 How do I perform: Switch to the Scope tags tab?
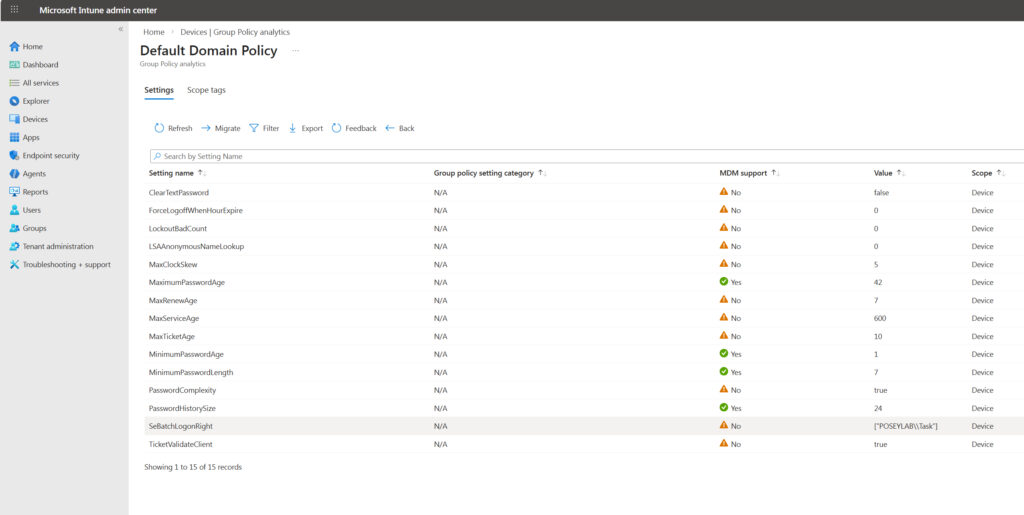coord(206,90)
